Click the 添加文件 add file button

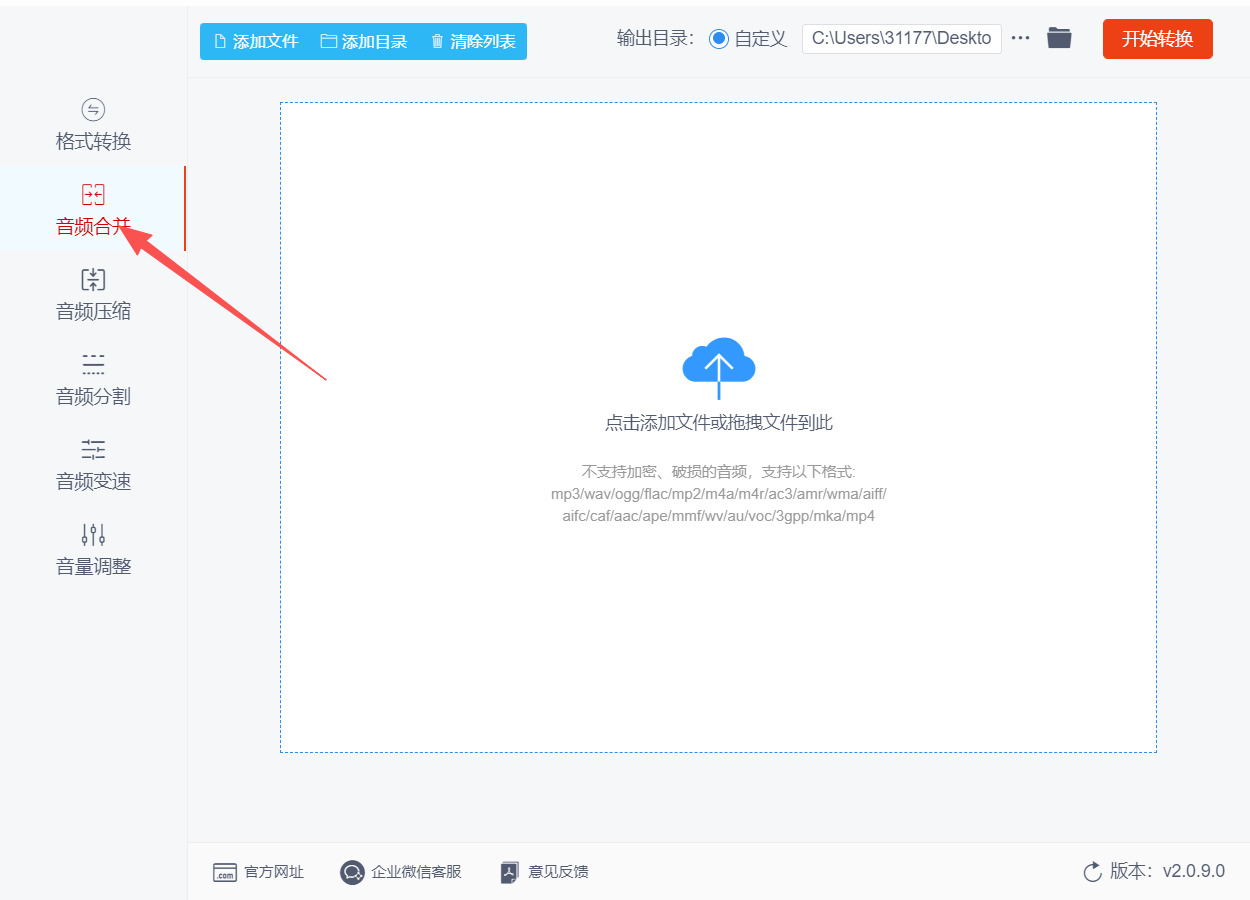[256, 41]
